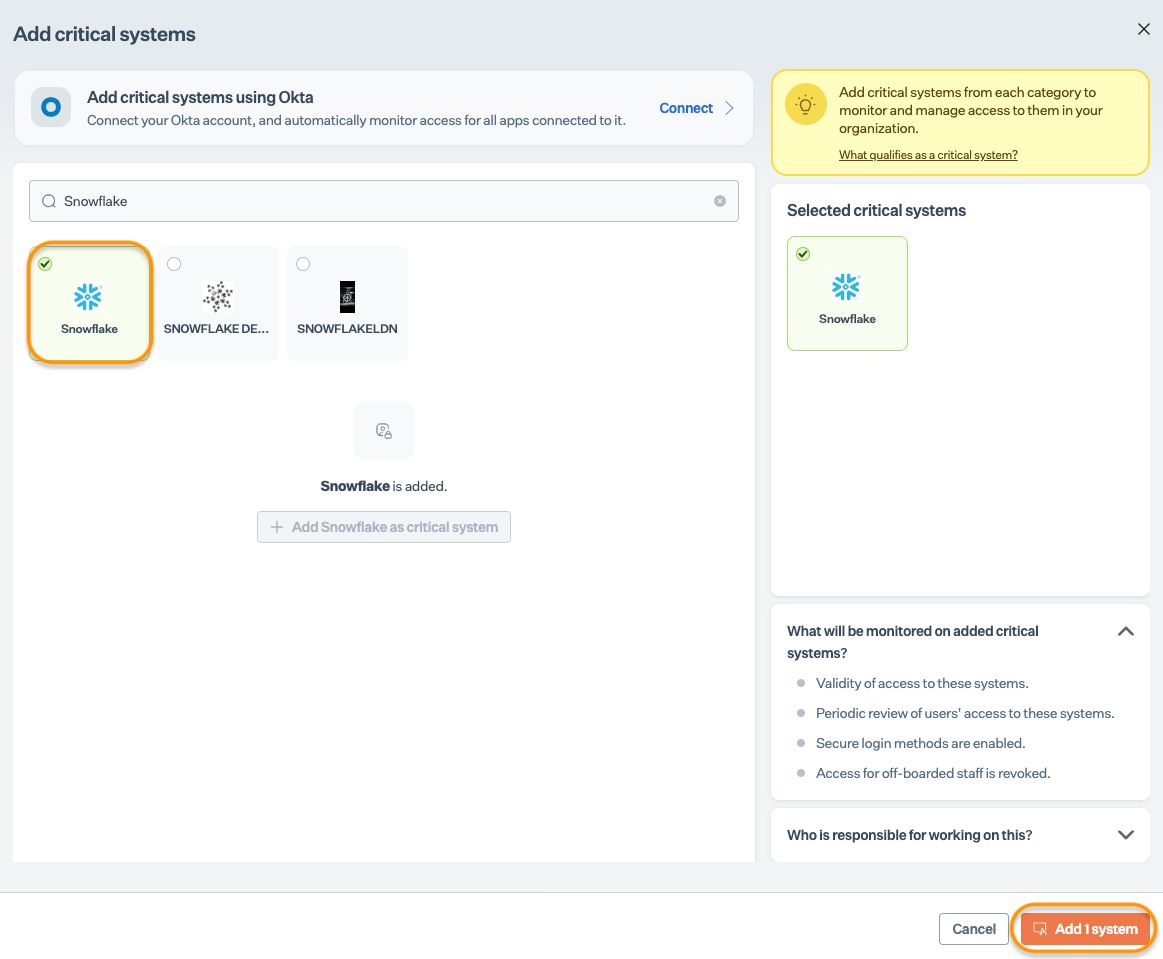Click 'Validity of access to these systems.' text

tap(922, 683)
